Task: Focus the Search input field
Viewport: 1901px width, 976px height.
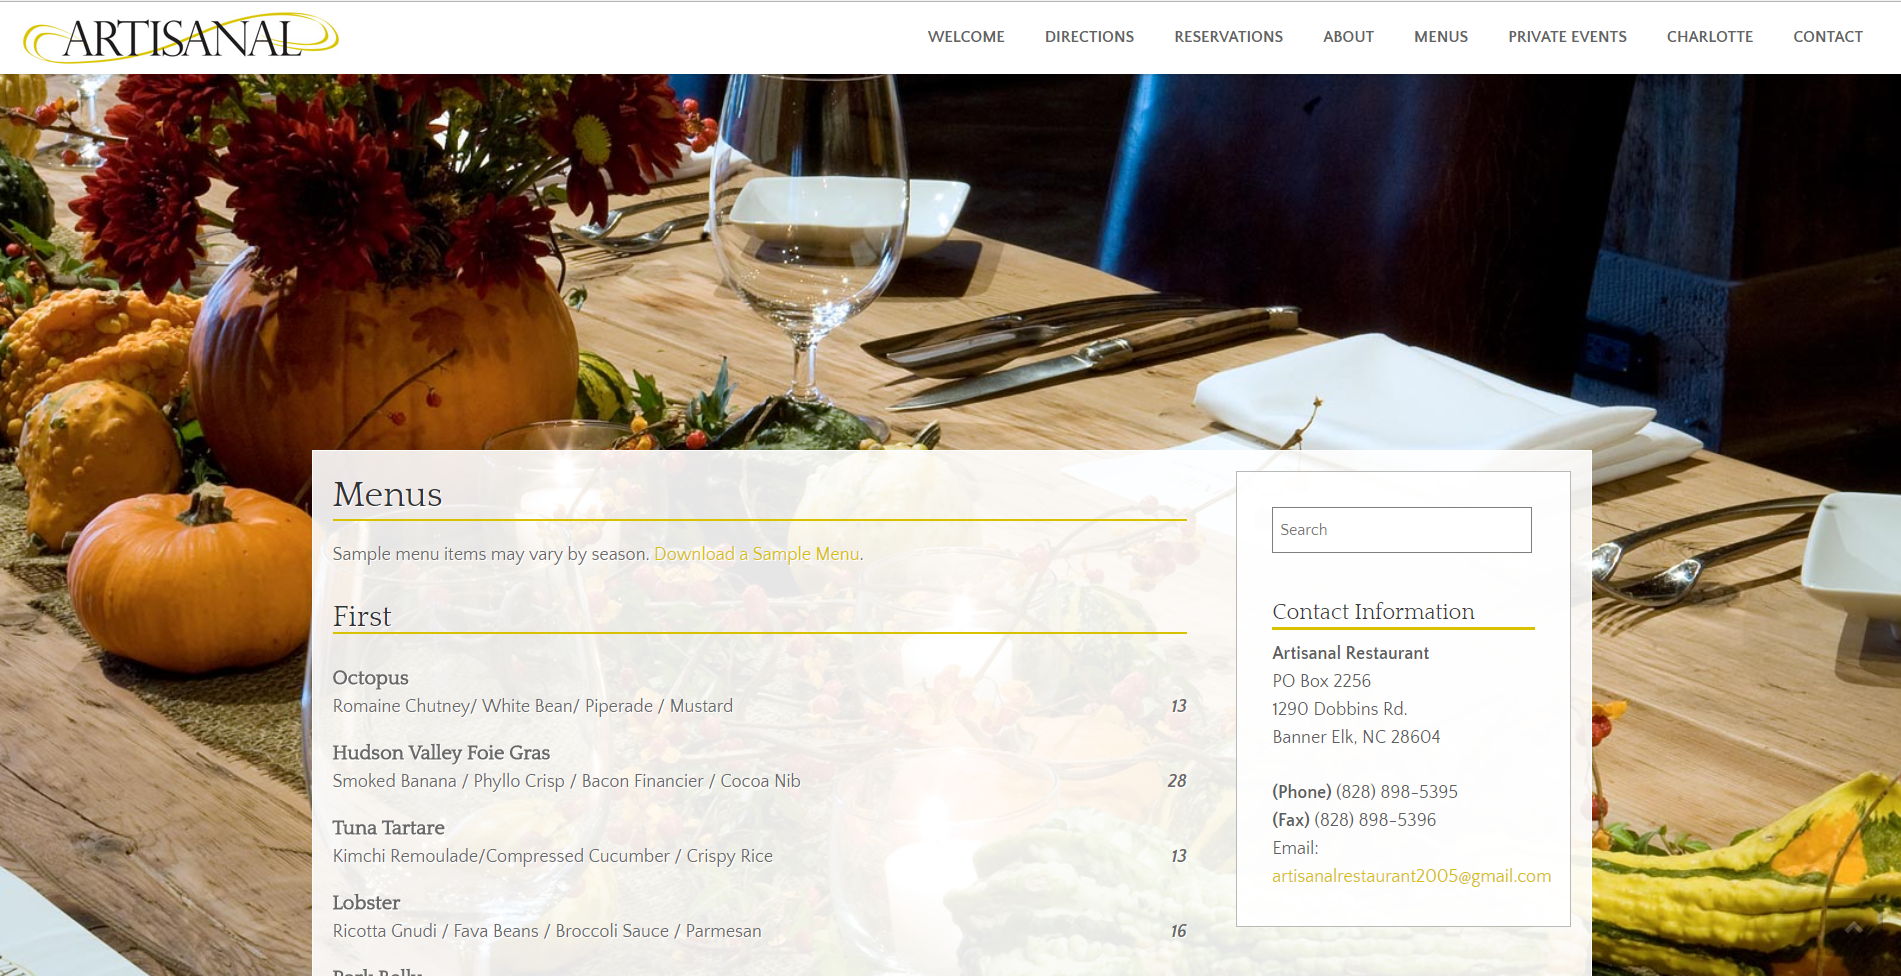Action: (x=1401, y=530)
